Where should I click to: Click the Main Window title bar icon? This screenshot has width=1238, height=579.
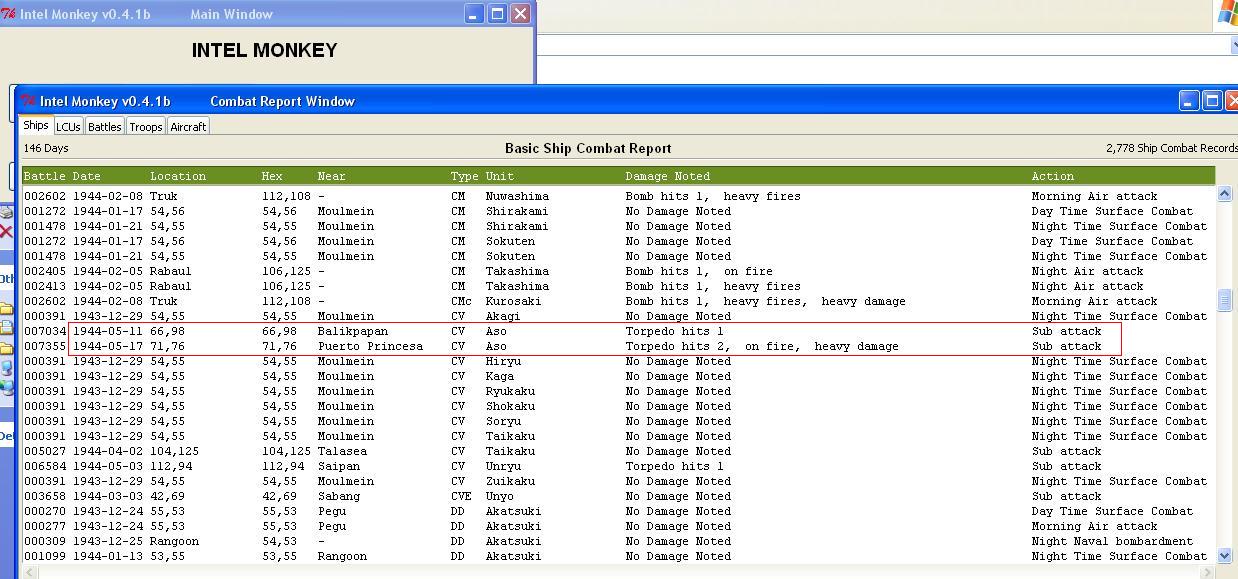coord(8,14)
